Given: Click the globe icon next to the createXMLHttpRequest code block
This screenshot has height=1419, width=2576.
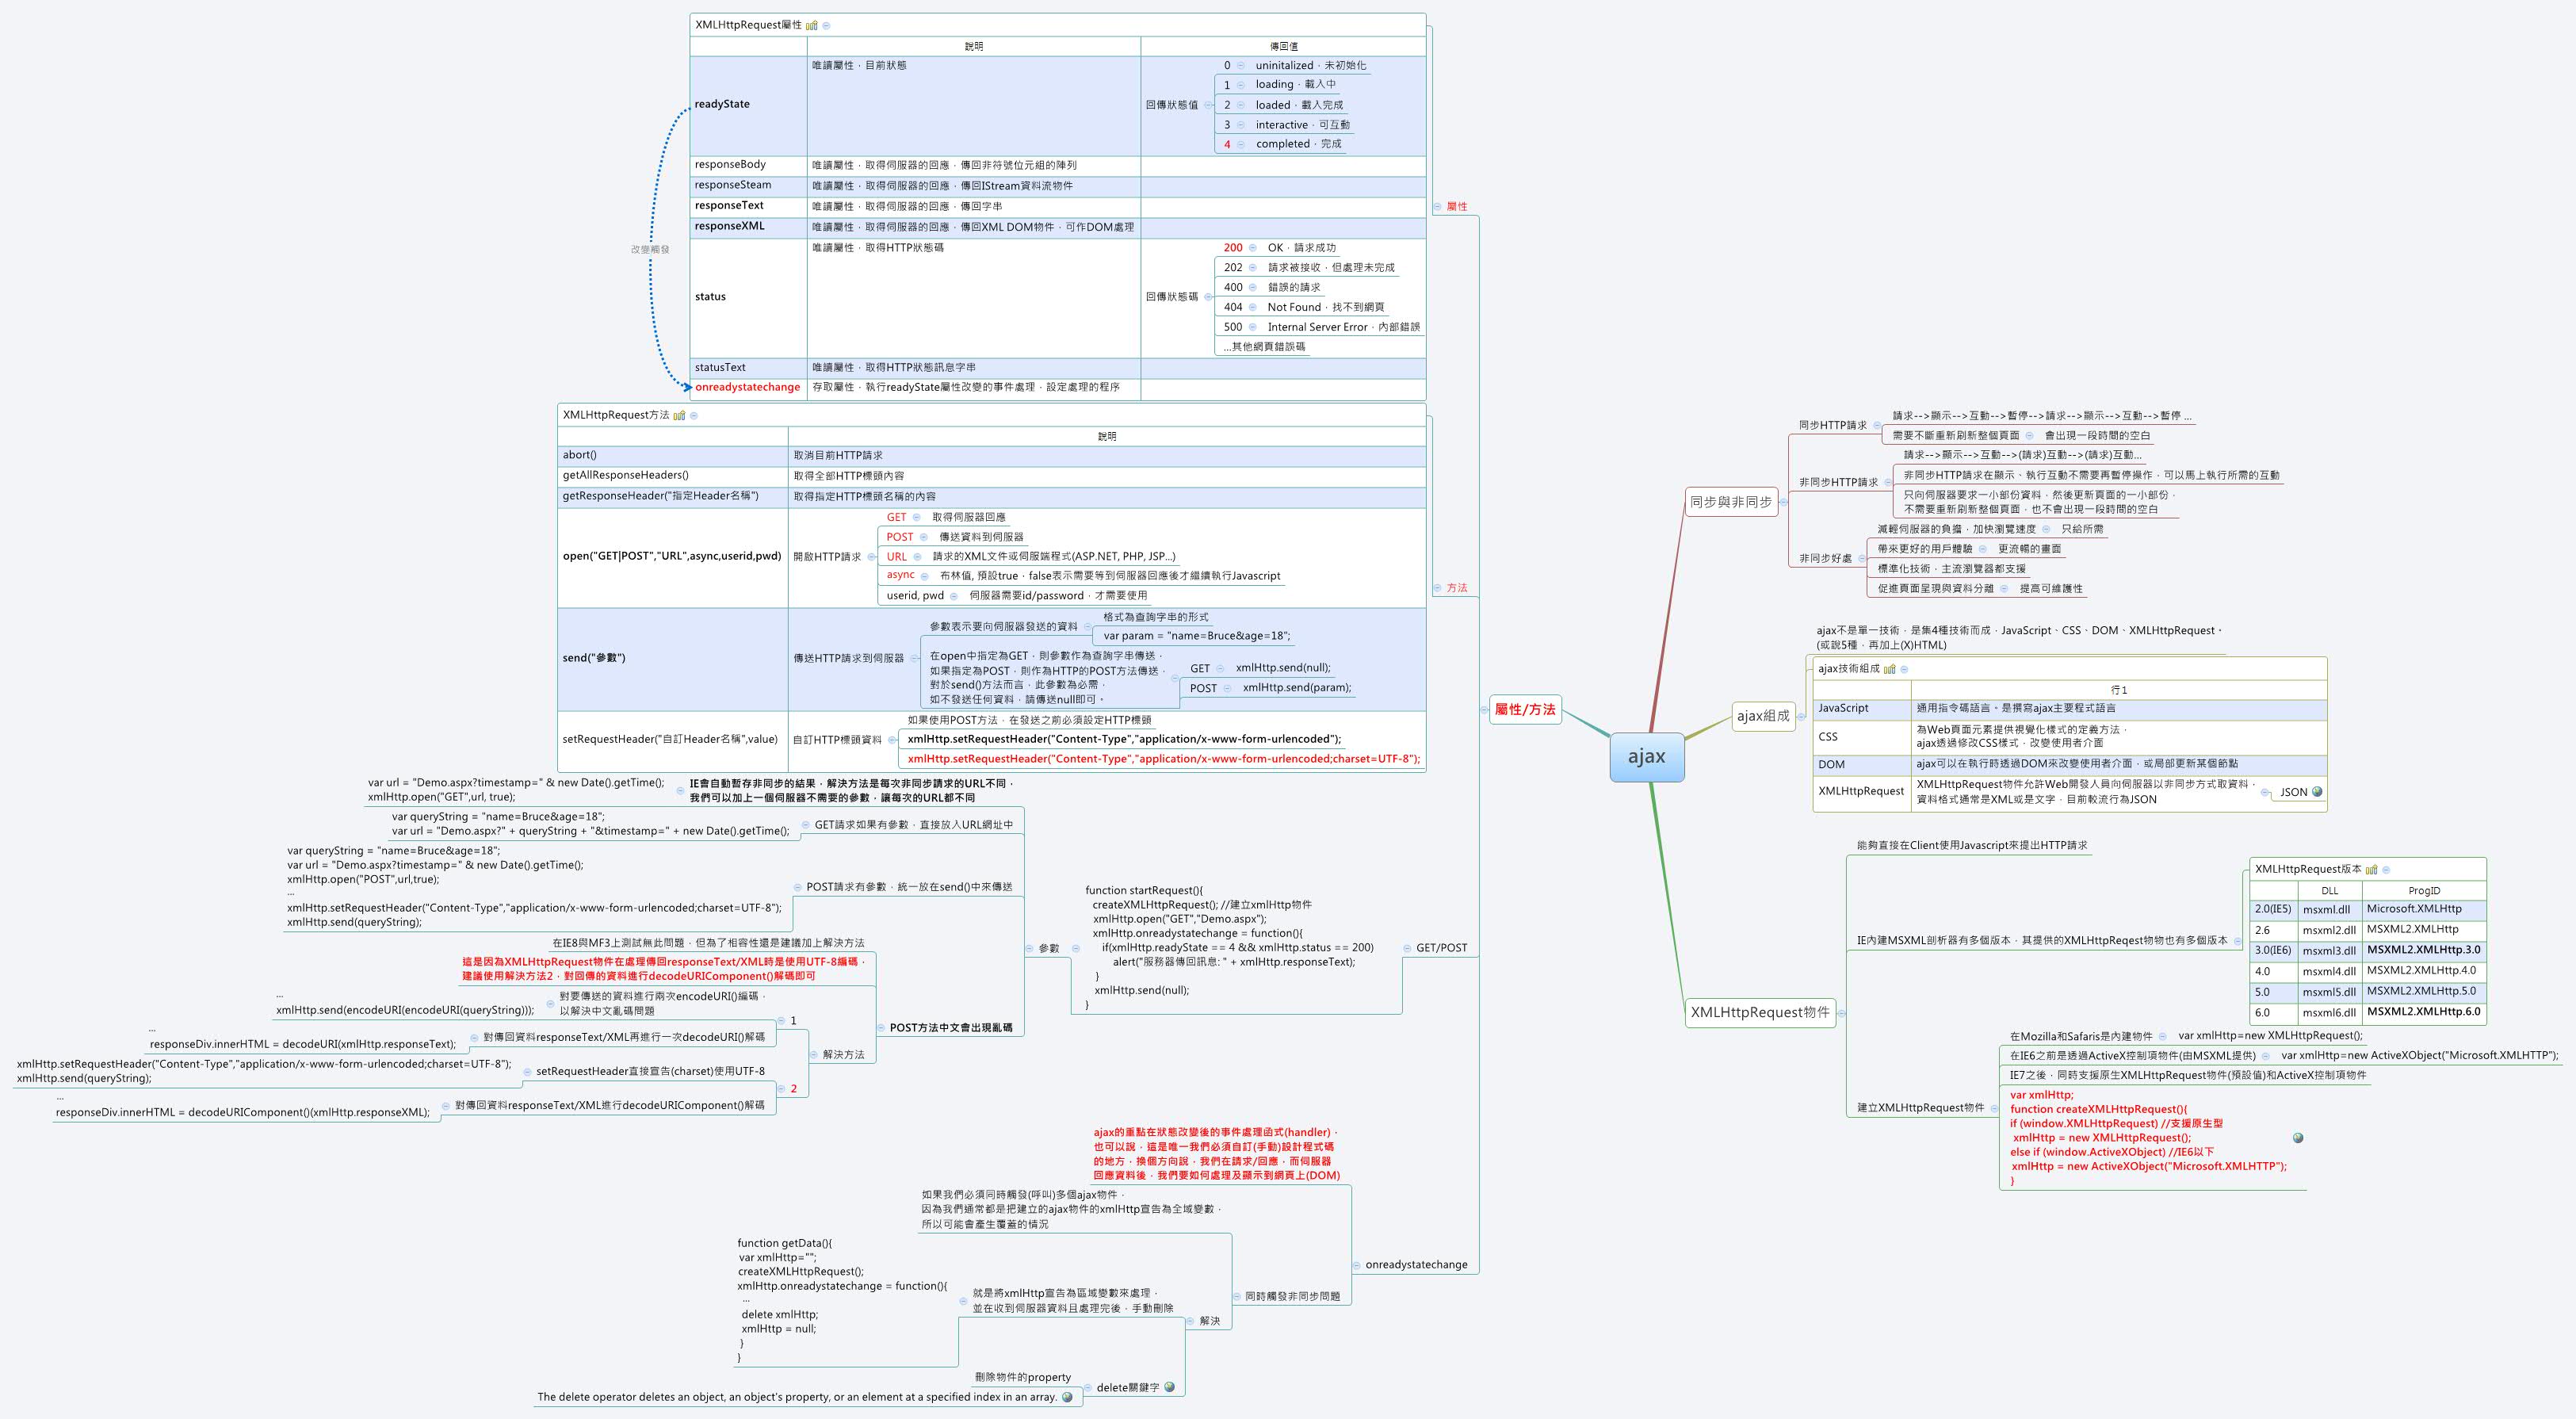Looking at the screenshot, I should 2299,1138.
